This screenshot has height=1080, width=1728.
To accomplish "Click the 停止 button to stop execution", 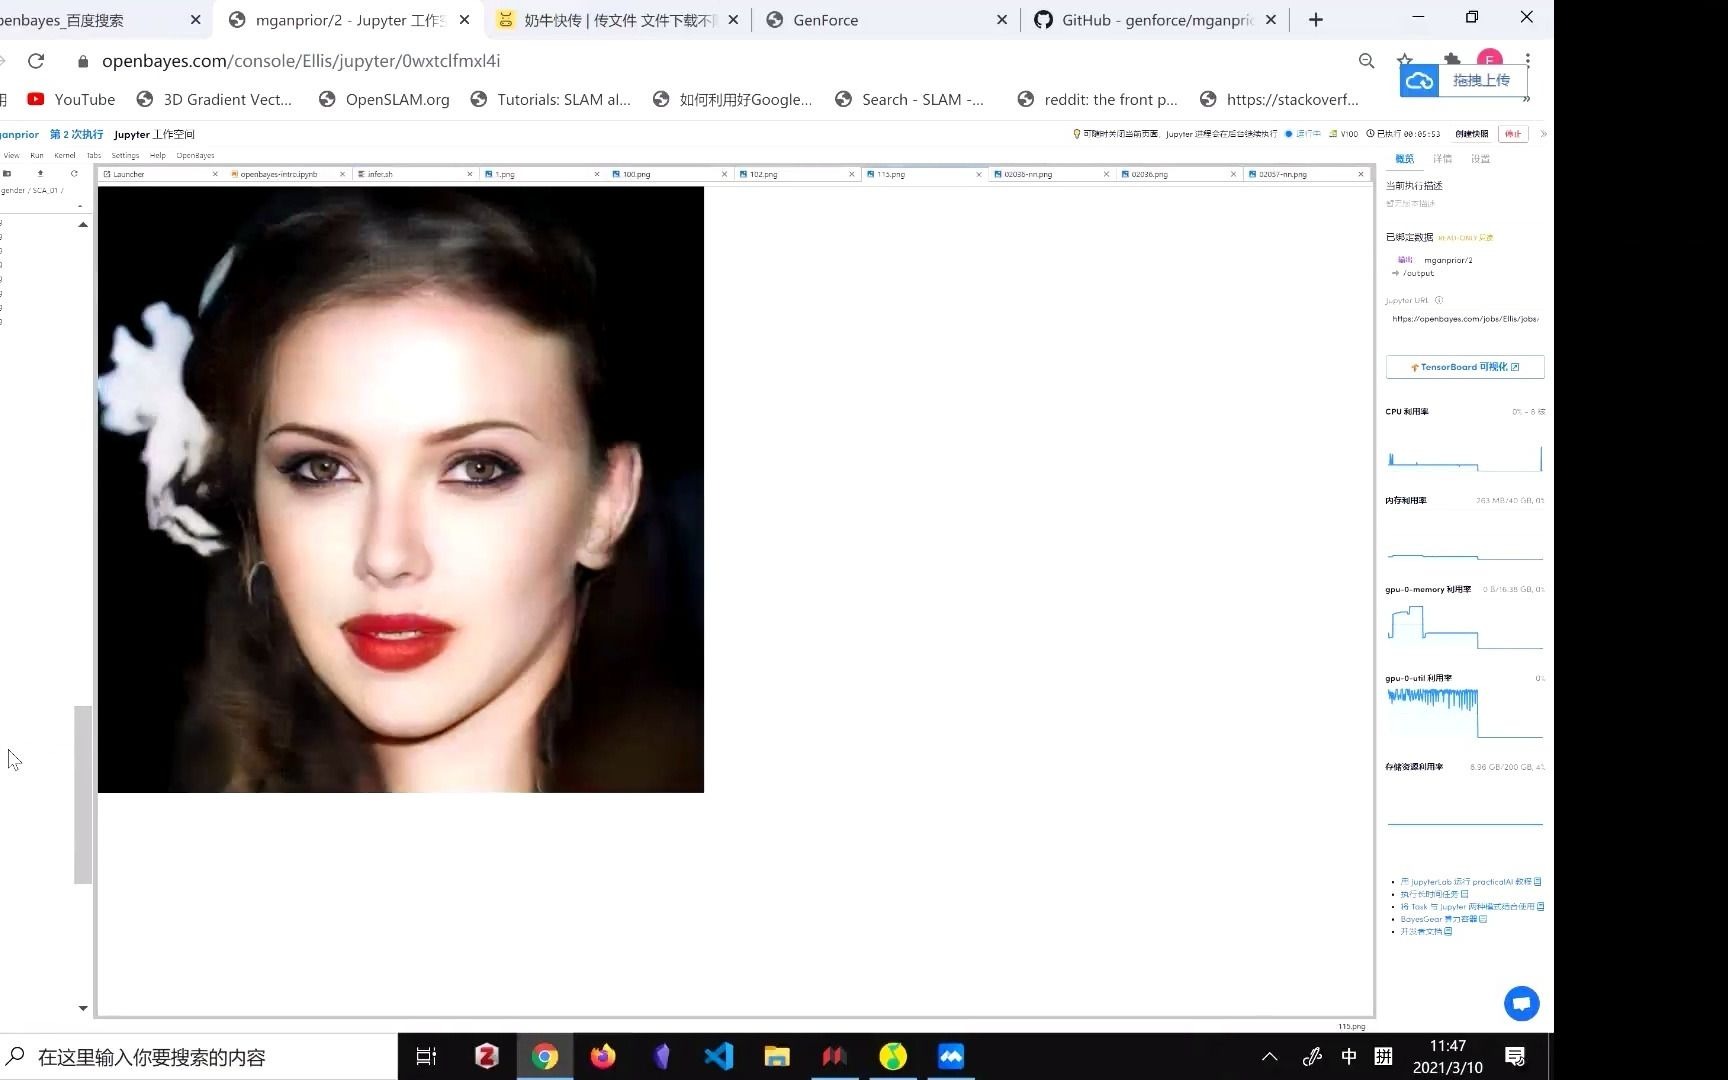I will tap(1512, 133).
